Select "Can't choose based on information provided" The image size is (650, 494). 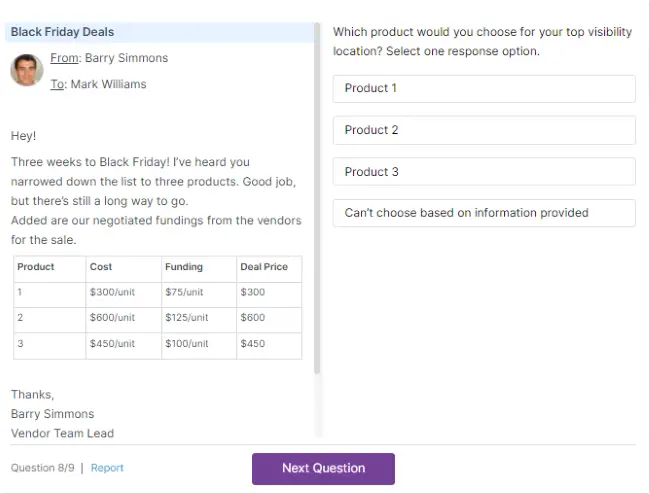point(484,213)
